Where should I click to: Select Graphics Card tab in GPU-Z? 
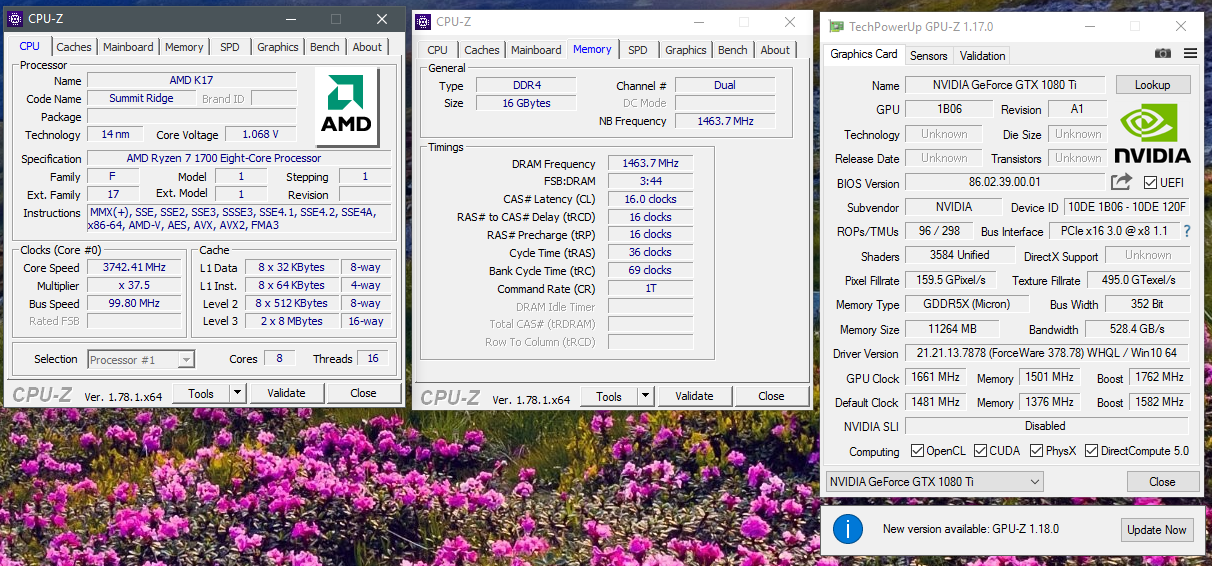864,54
